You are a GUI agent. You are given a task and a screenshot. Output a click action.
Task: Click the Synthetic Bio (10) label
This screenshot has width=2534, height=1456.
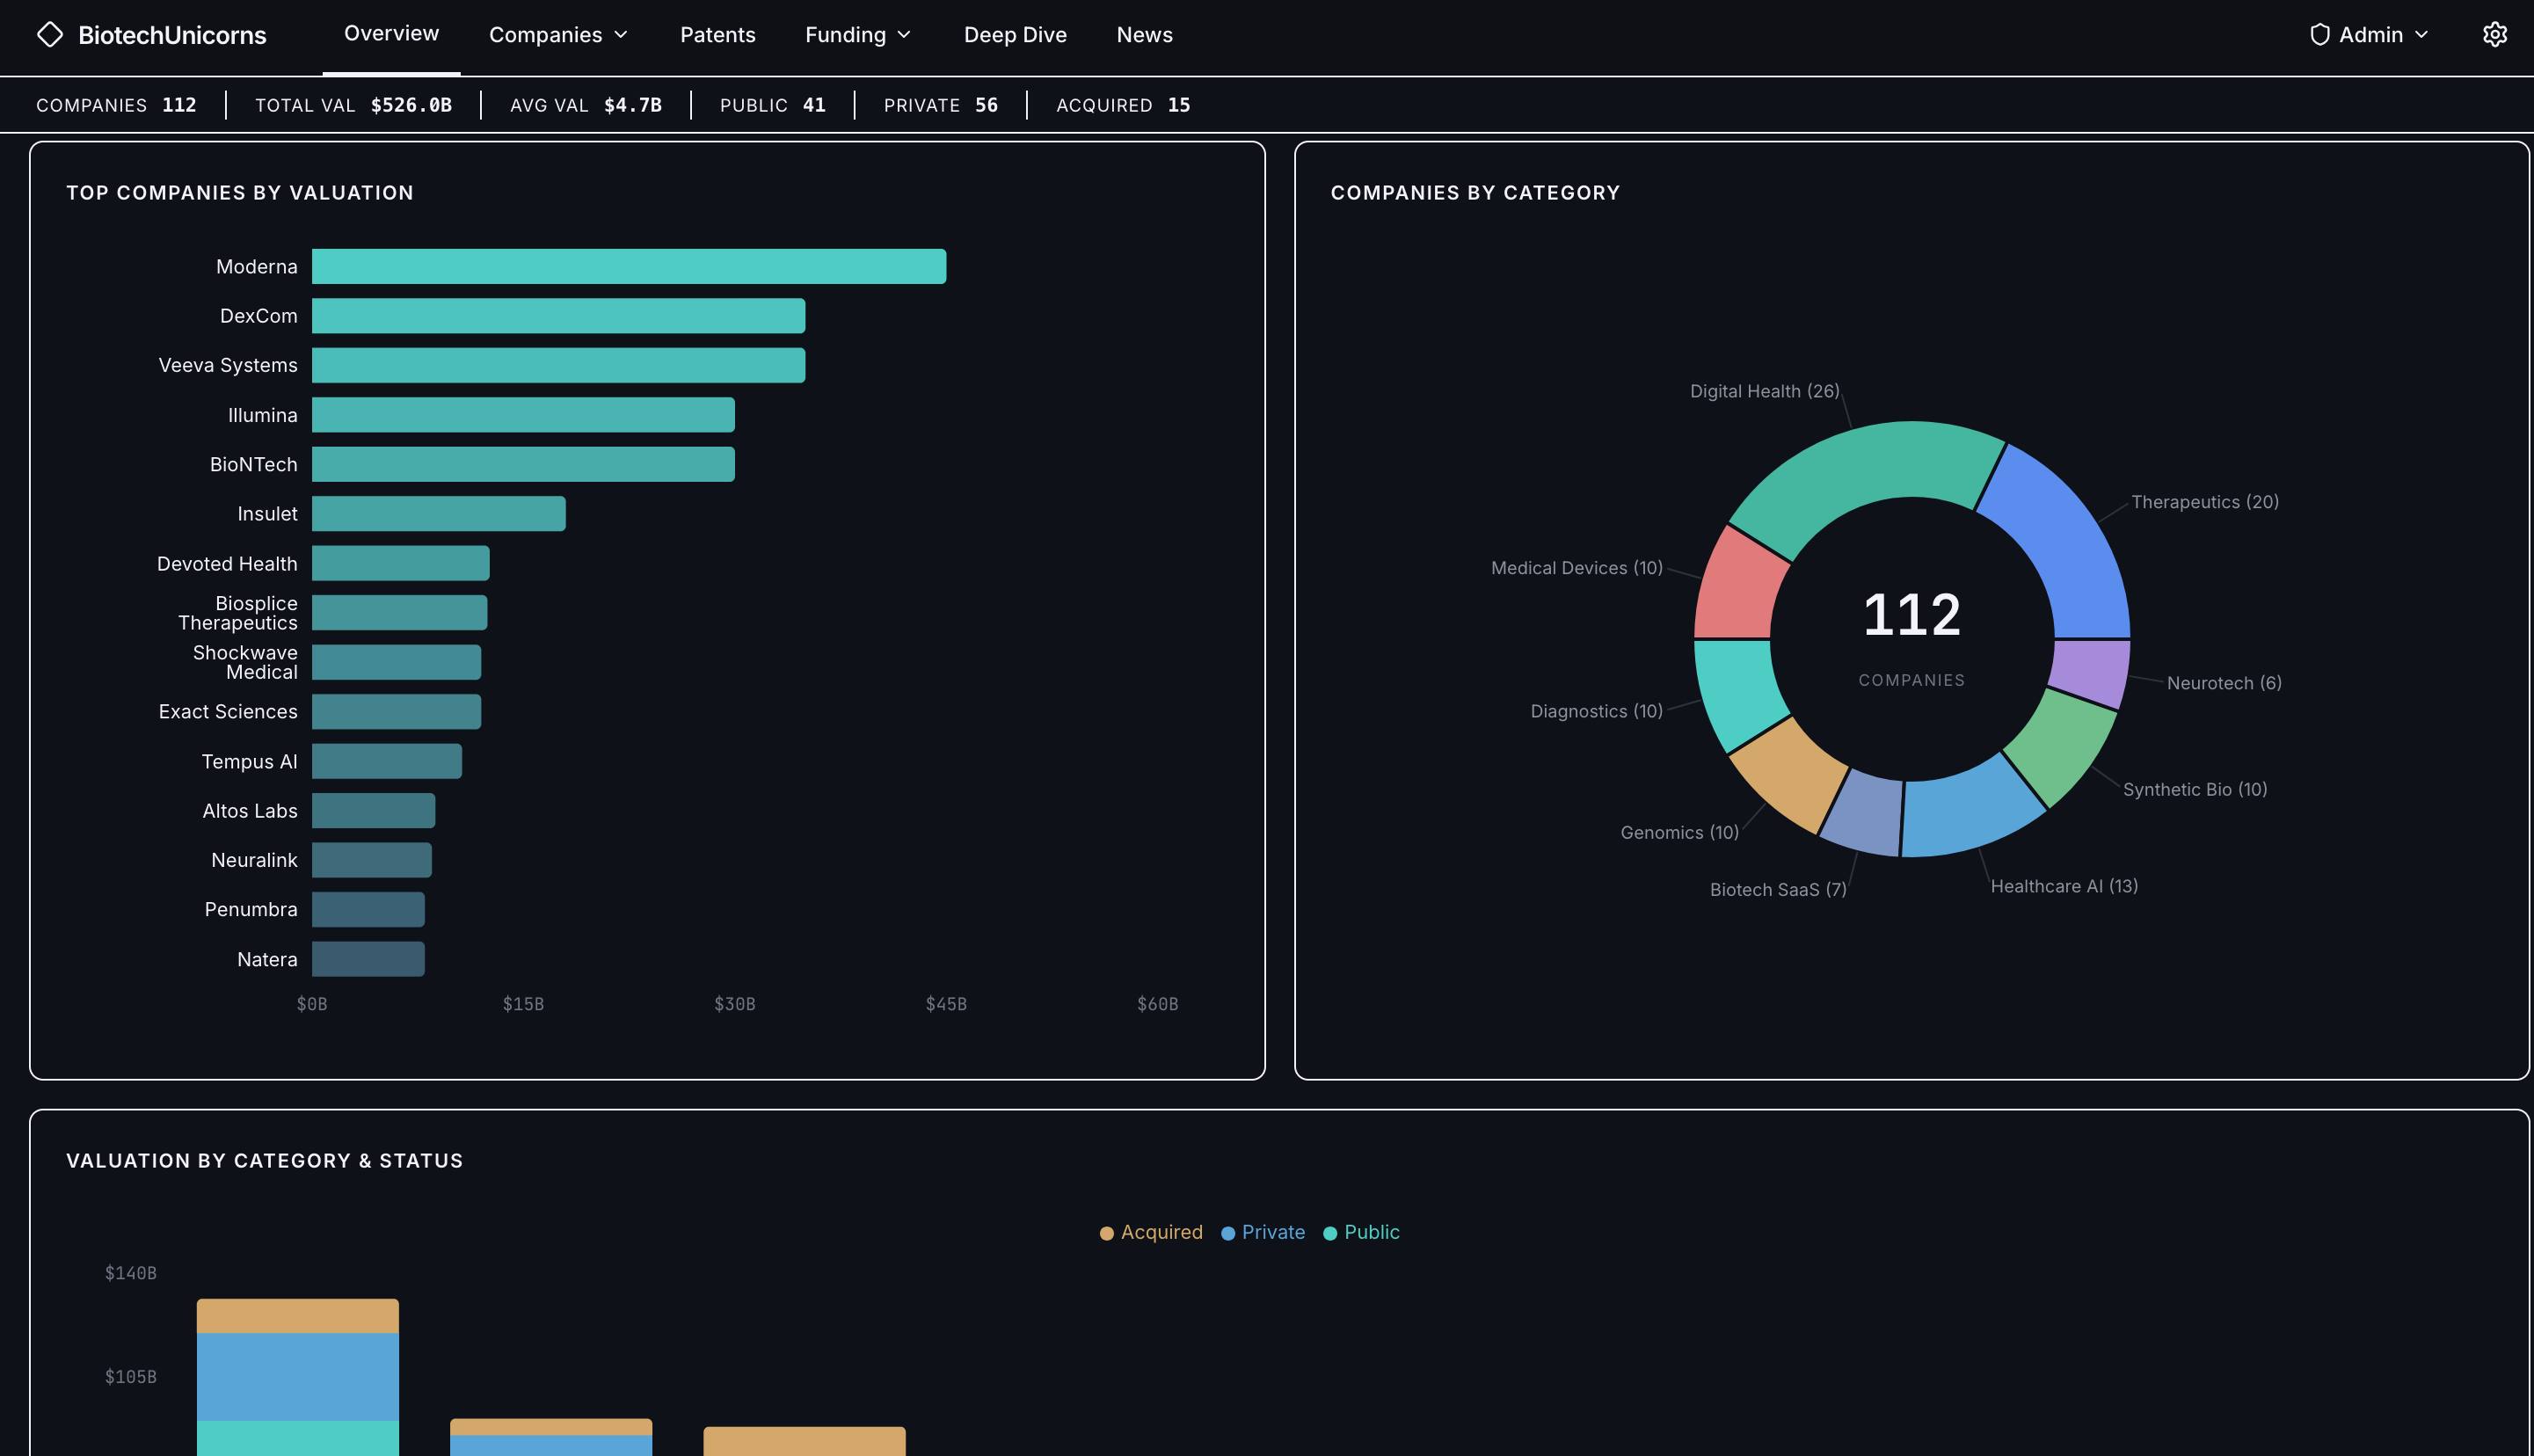coord(2195,789)
